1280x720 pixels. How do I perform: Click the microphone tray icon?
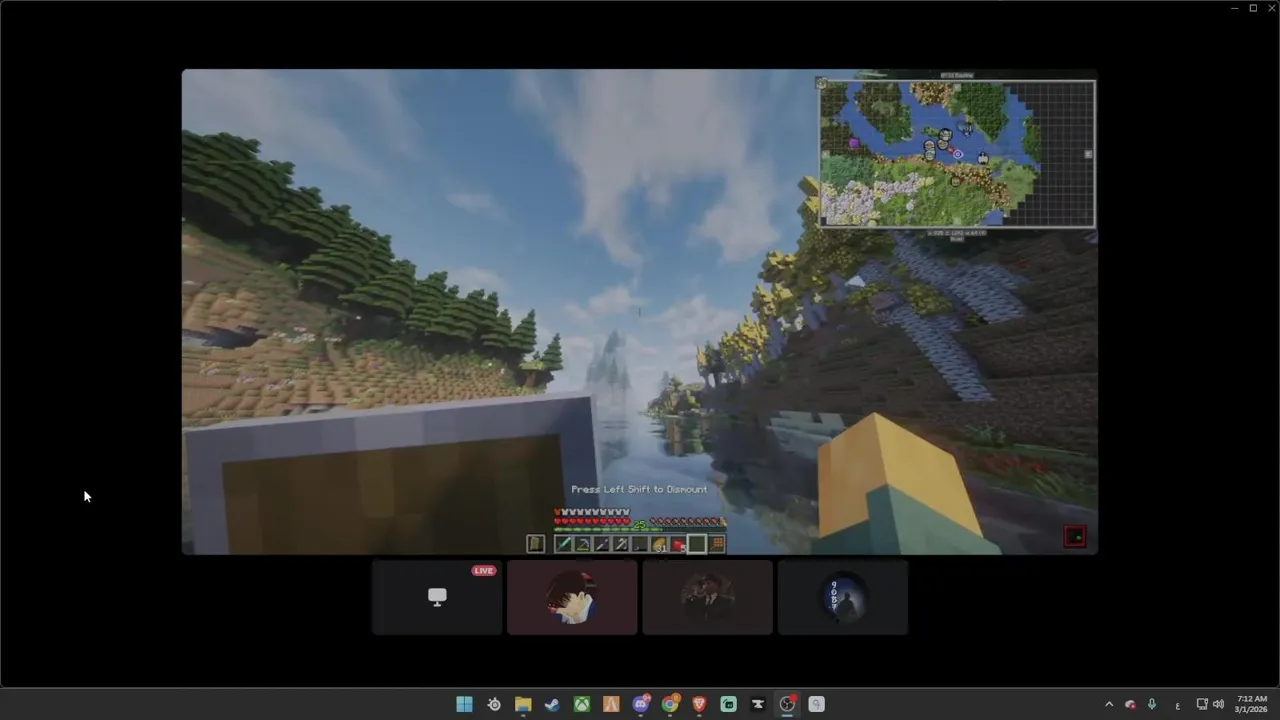[1152, 704]
